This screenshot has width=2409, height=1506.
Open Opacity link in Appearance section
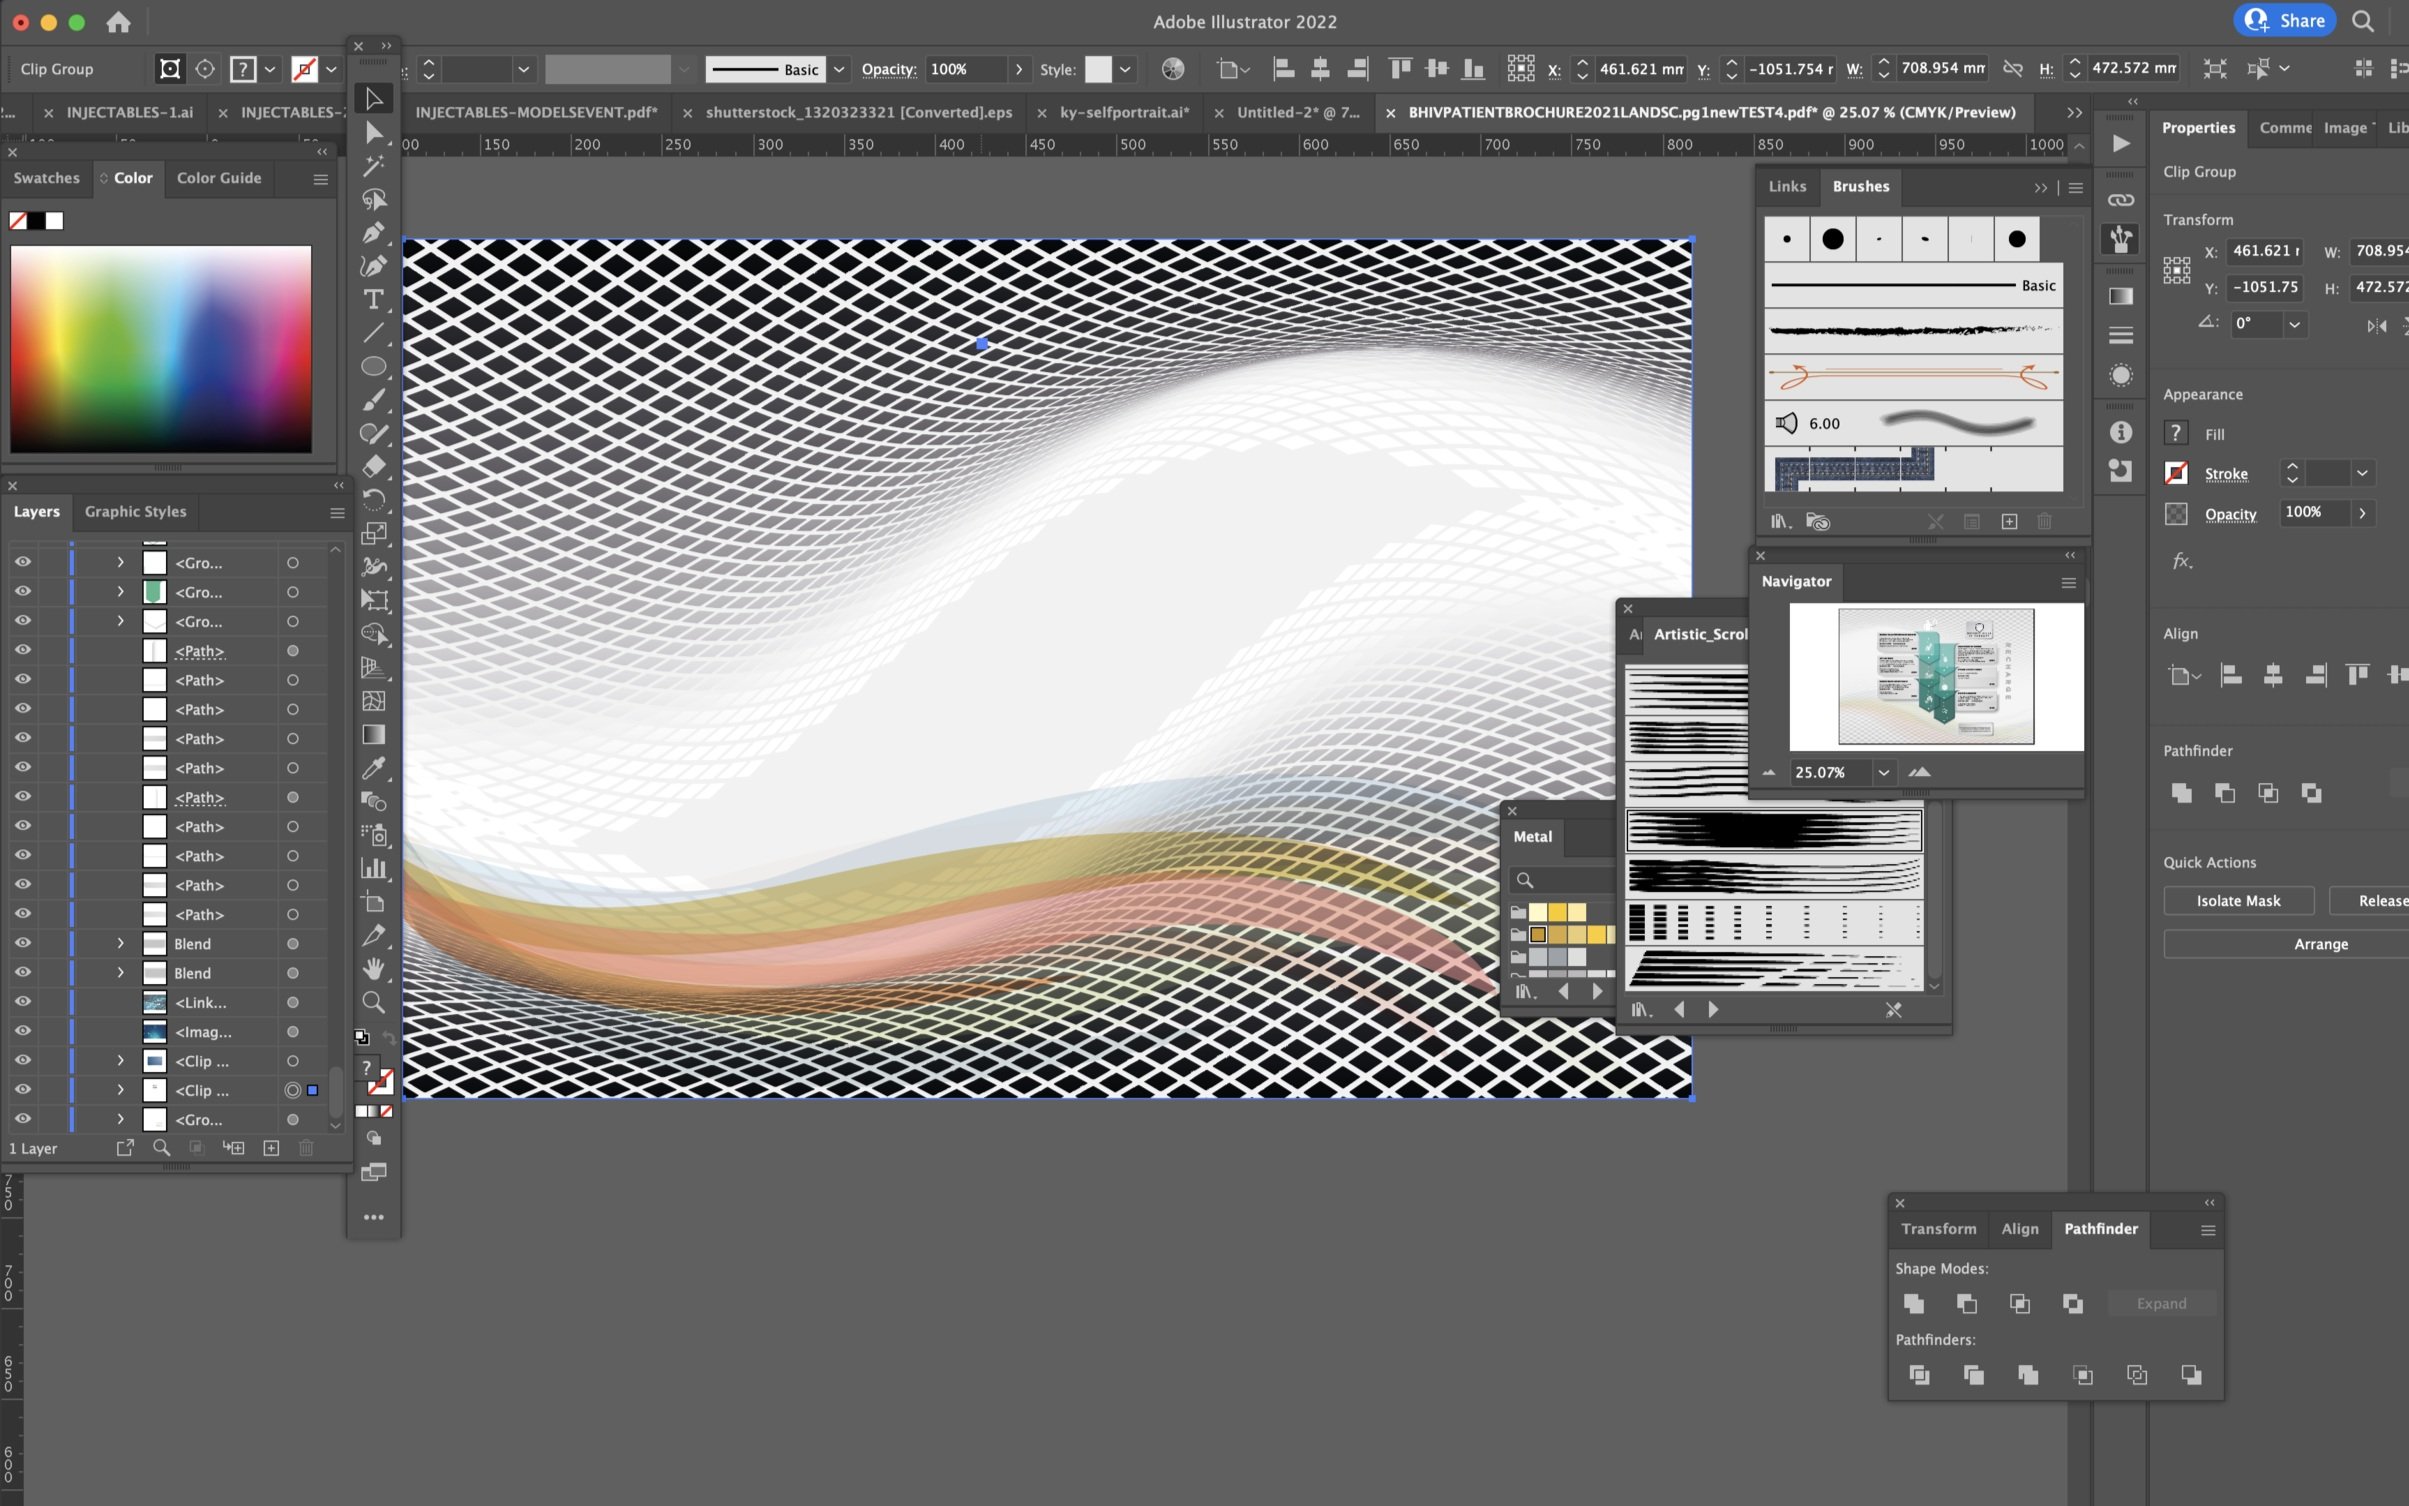pyautogui.click(x=2230, y=514)
